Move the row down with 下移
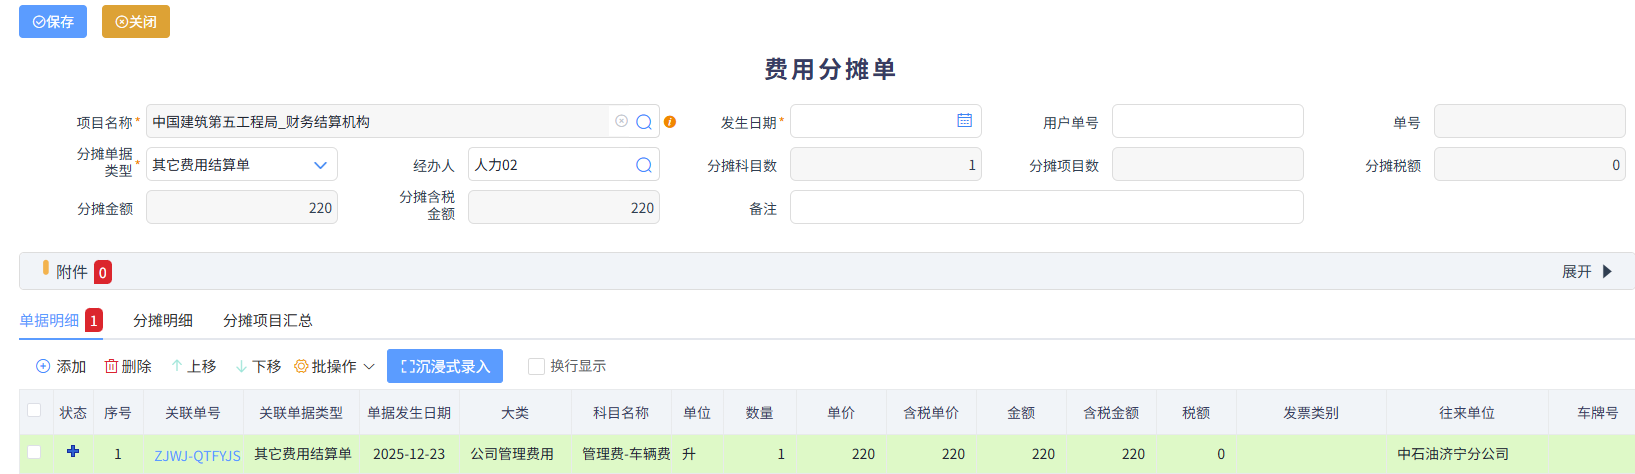 258,367
